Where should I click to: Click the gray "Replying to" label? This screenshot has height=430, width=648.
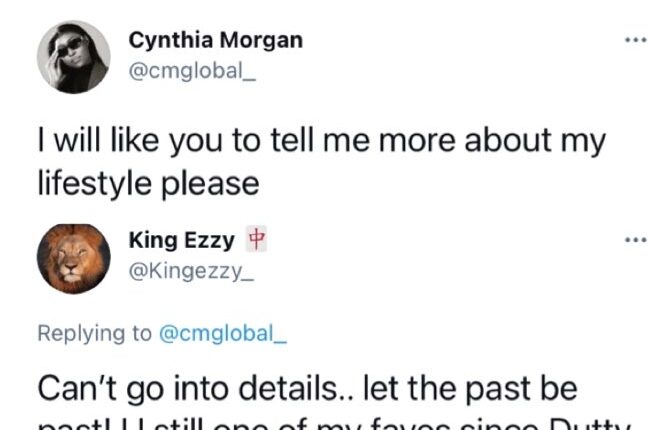[x=95, y=333]
